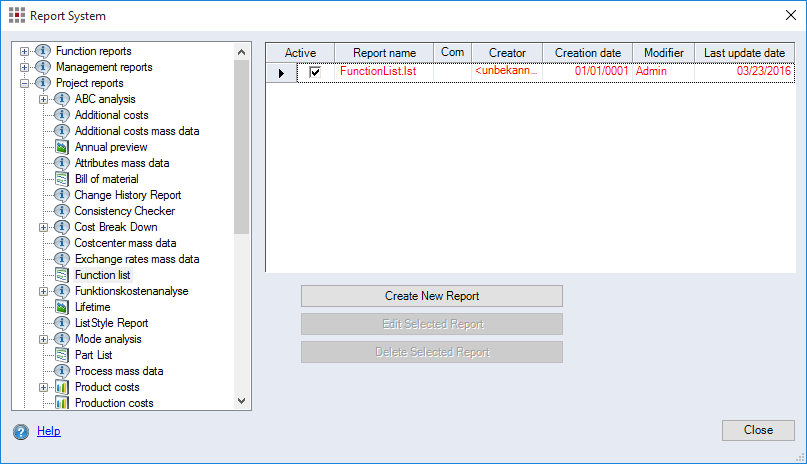This screenshot has width=807, height=464.
Task: Select the FunctionList.lst row selector arrow
Action: coord(282,73)
